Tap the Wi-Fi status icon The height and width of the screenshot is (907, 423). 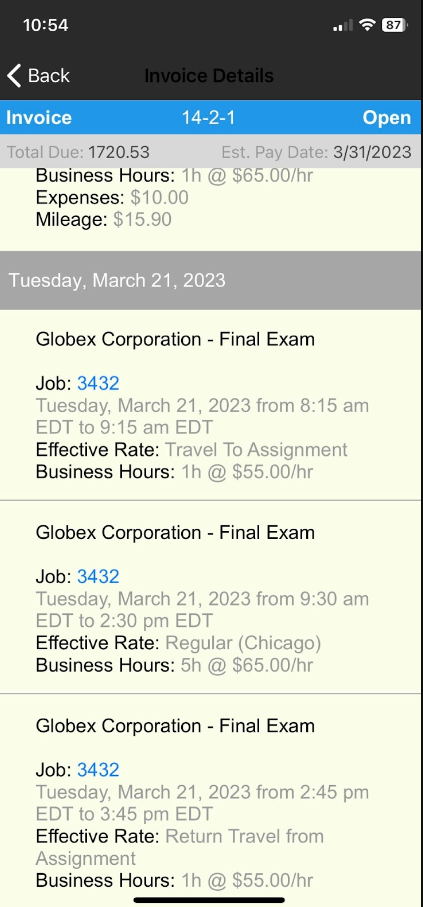tap(367, 25)
